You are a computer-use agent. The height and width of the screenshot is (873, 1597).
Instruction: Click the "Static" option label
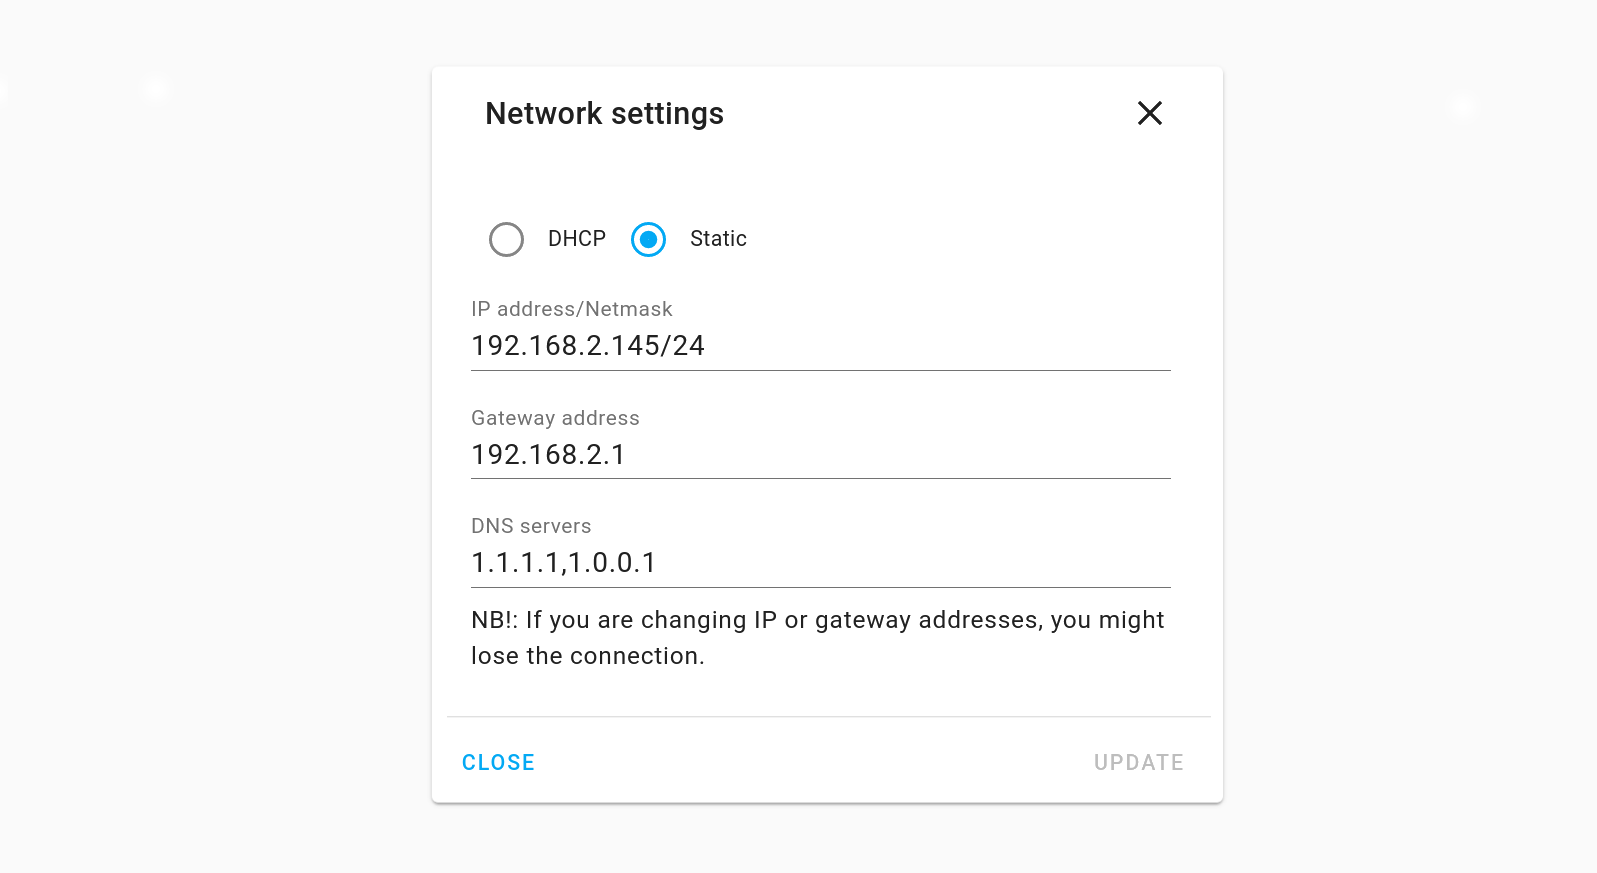718,239
